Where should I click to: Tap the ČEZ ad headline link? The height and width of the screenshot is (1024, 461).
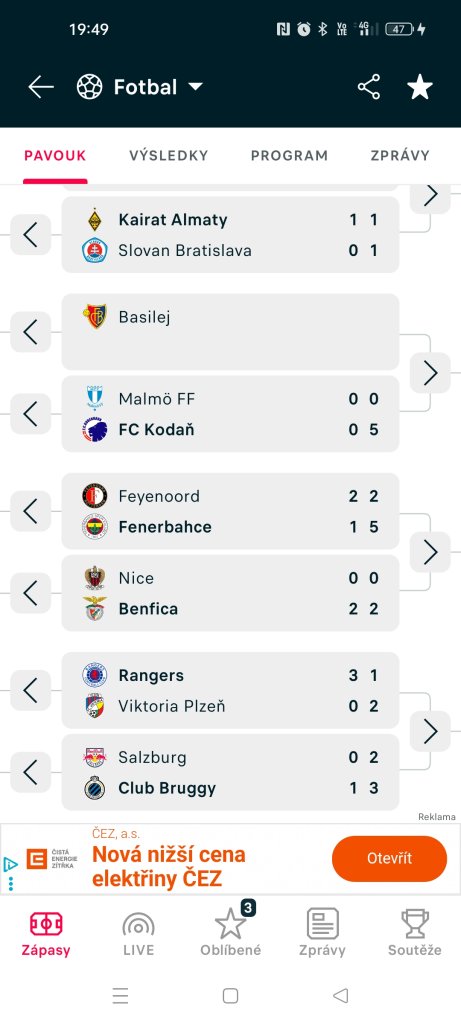168,866
